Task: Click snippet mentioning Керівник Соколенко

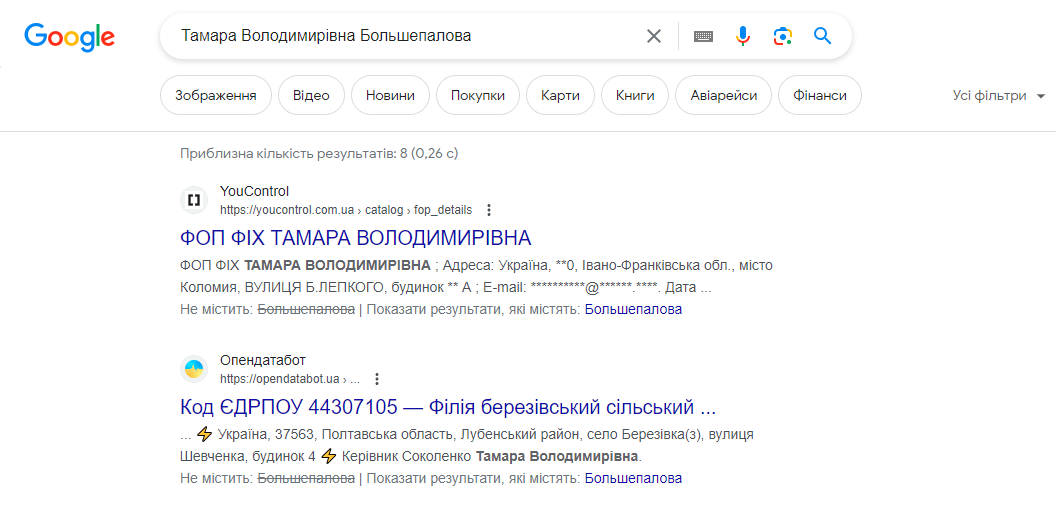Action: 467,445
